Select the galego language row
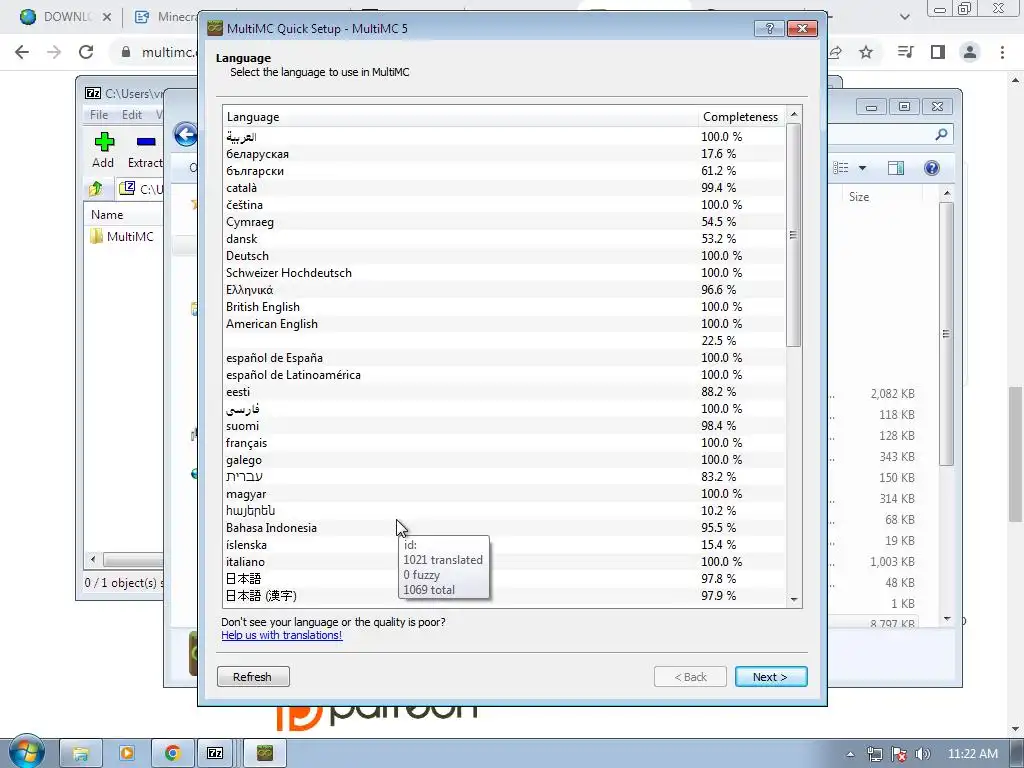 click(x=504, y=459)
